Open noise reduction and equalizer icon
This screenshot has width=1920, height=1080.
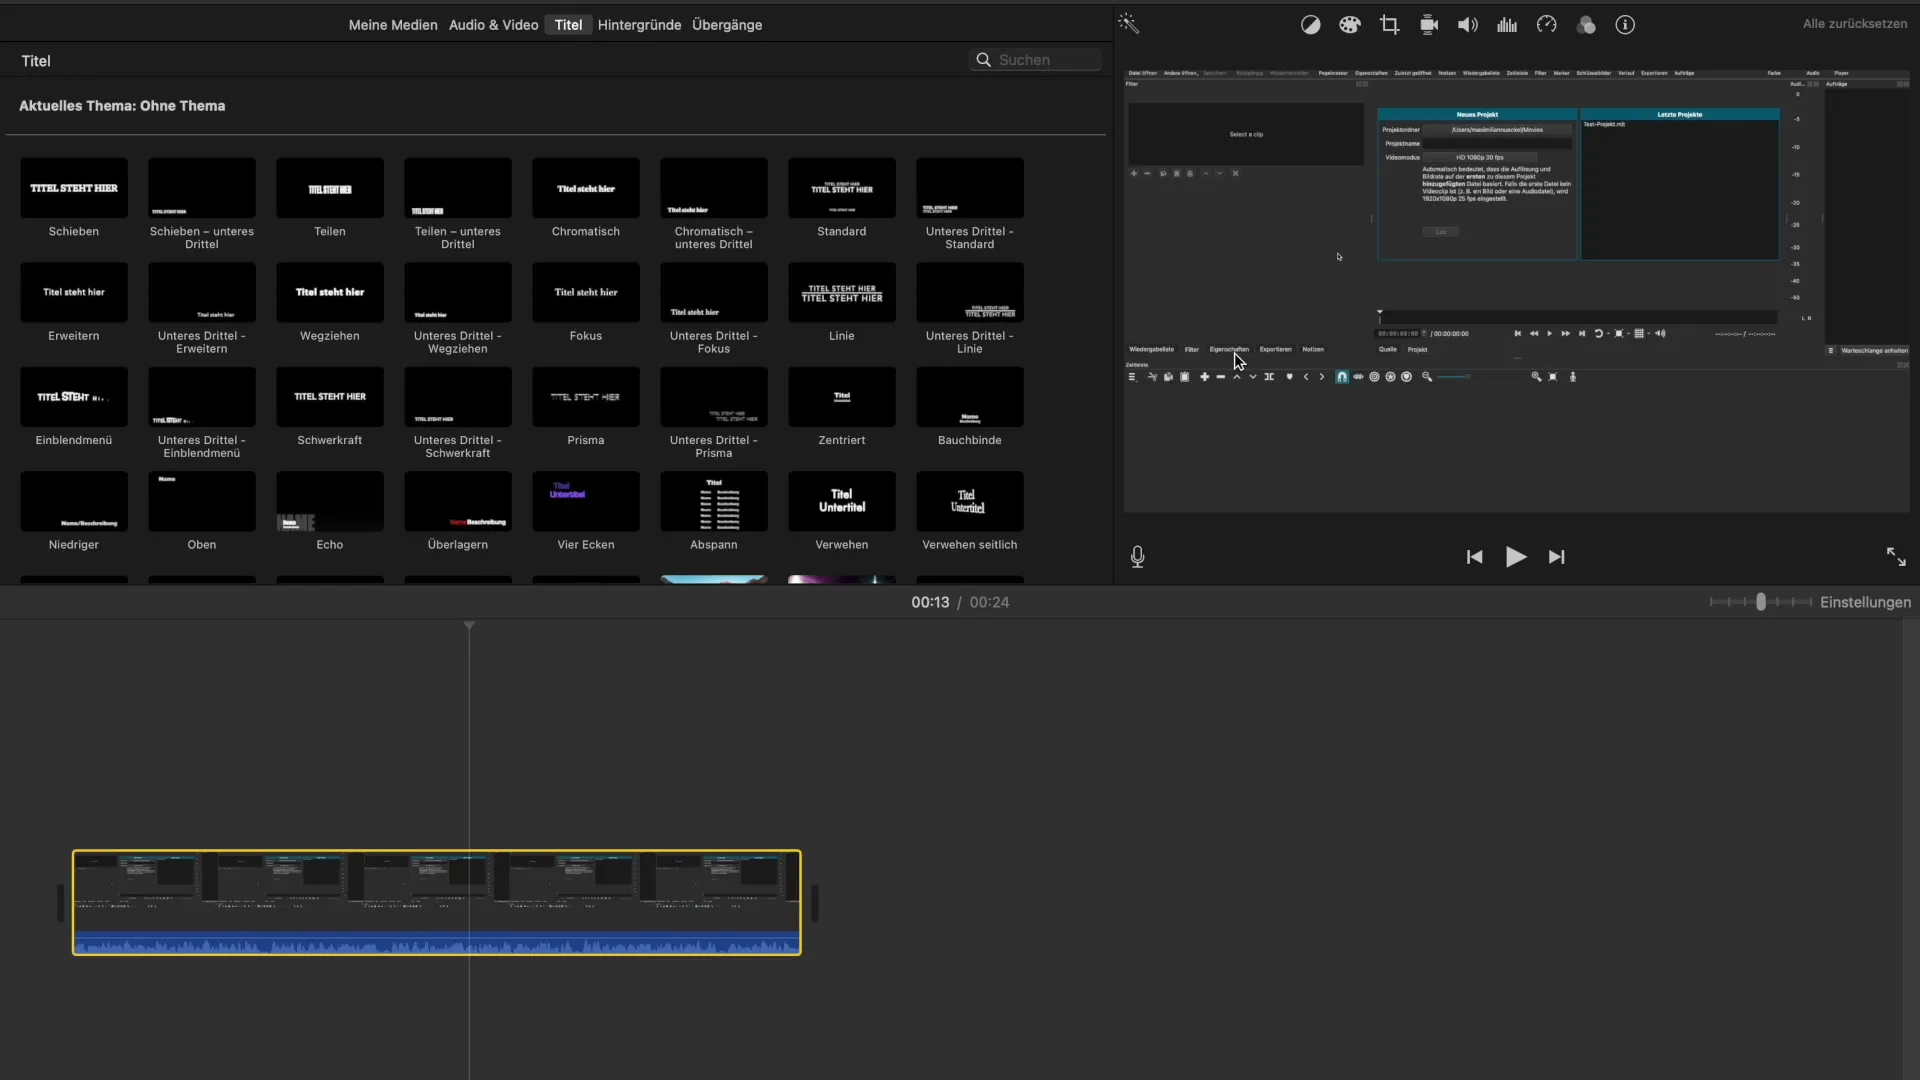[x=1507, y=25]
